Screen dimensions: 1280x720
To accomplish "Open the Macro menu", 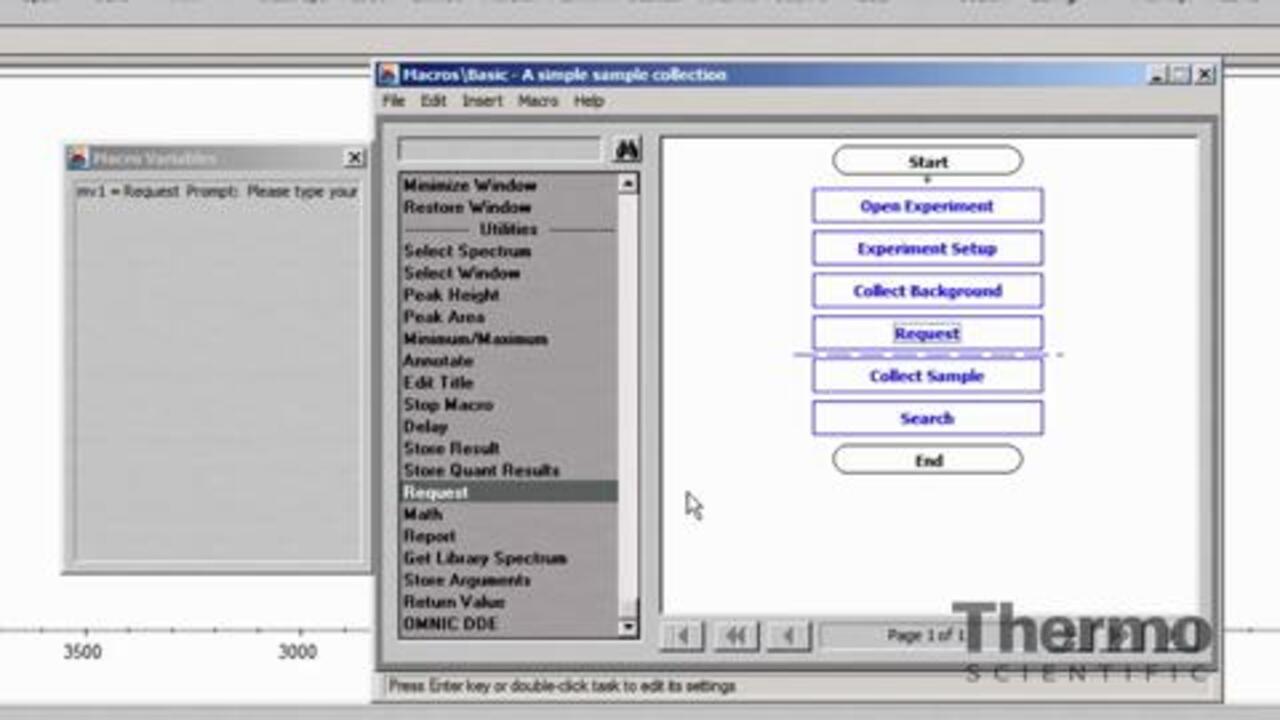I will point(537,101).
